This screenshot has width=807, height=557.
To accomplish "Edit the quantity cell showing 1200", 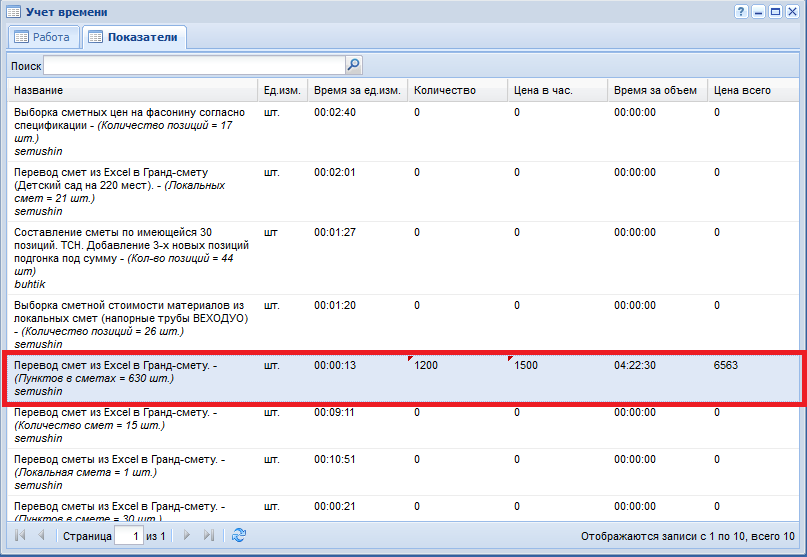I will [456, 366].
